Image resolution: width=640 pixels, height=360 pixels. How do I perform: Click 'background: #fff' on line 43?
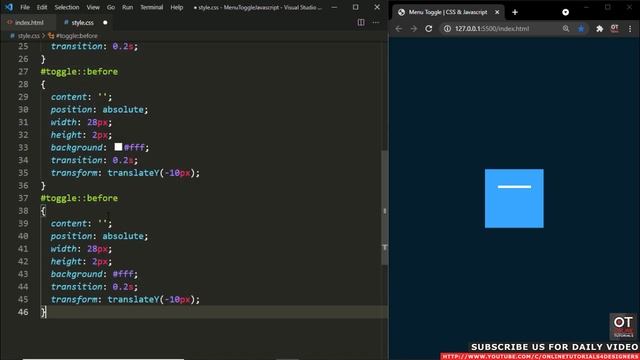(94, 274)
